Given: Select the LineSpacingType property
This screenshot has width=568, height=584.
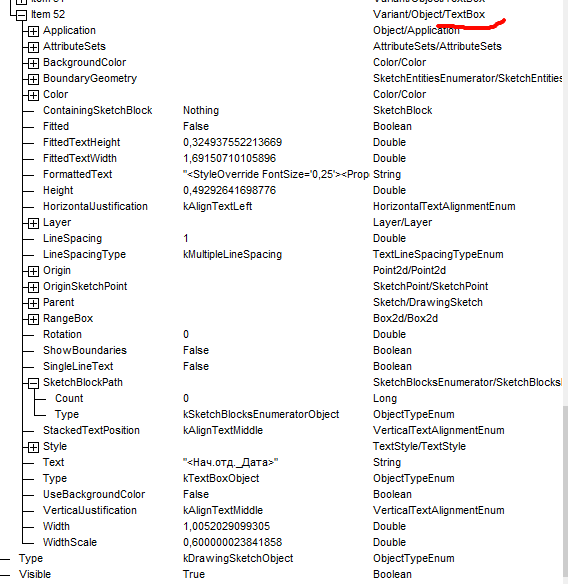Looking at the screenshot, I should click(85, 255).
